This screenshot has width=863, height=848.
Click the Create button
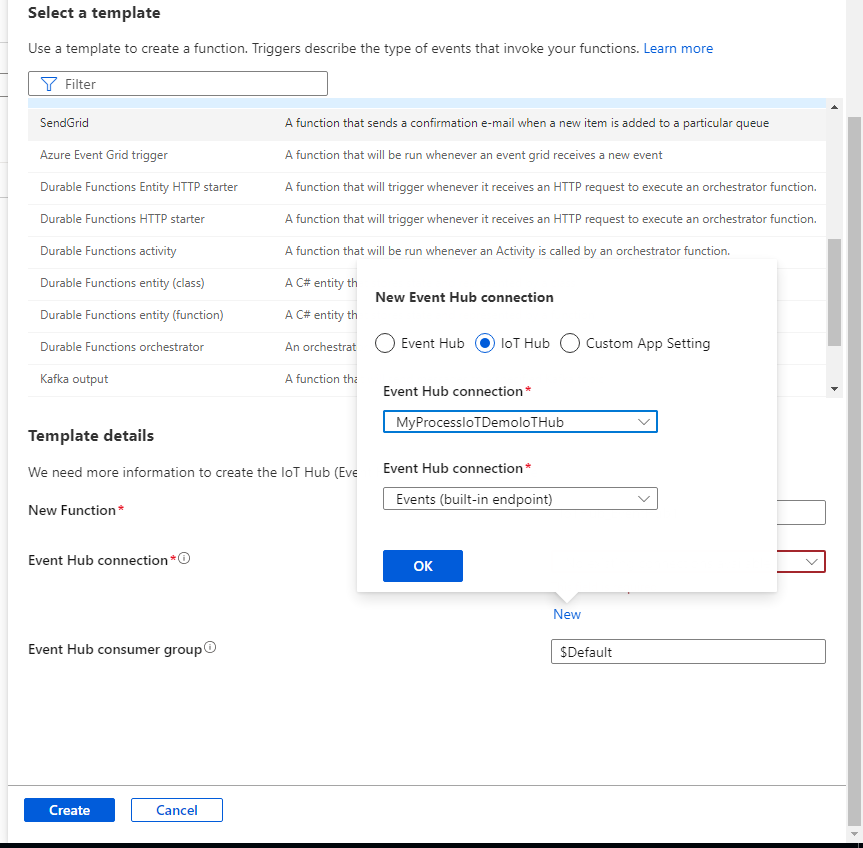tap(69, 810)
